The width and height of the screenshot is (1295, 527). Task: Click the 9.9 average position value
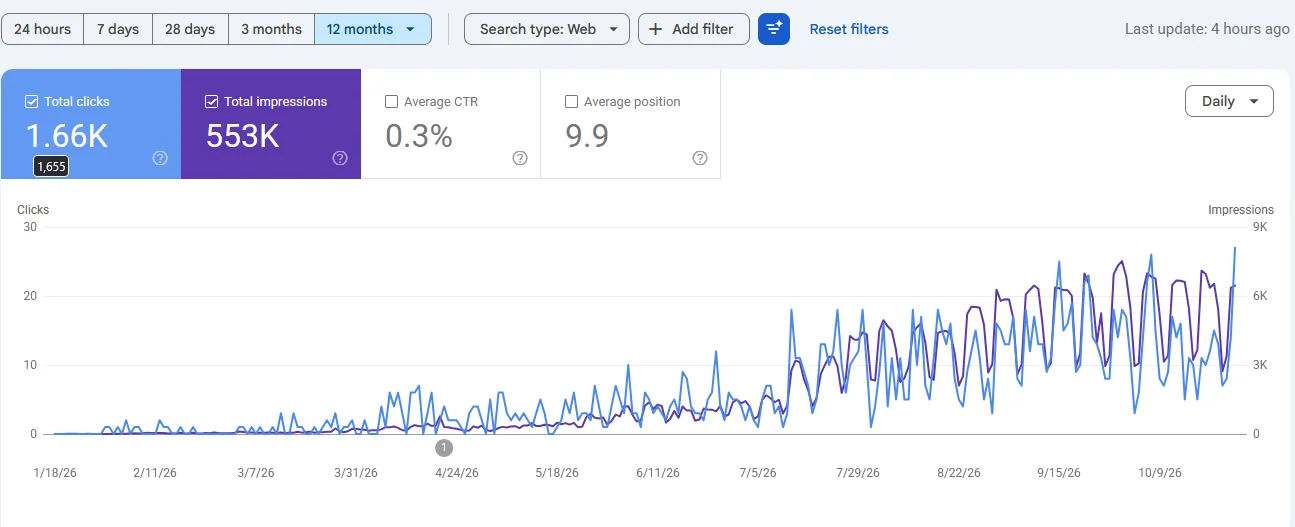pyautogui.click(x=587, y=136)
